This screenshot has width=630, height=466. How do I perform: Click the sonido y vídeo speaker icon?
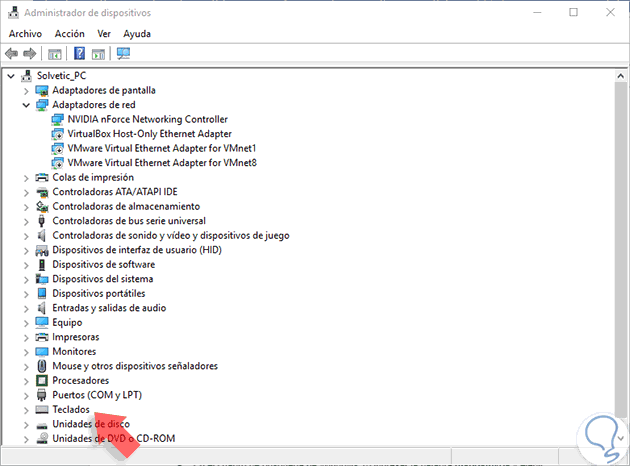point(41,235)
